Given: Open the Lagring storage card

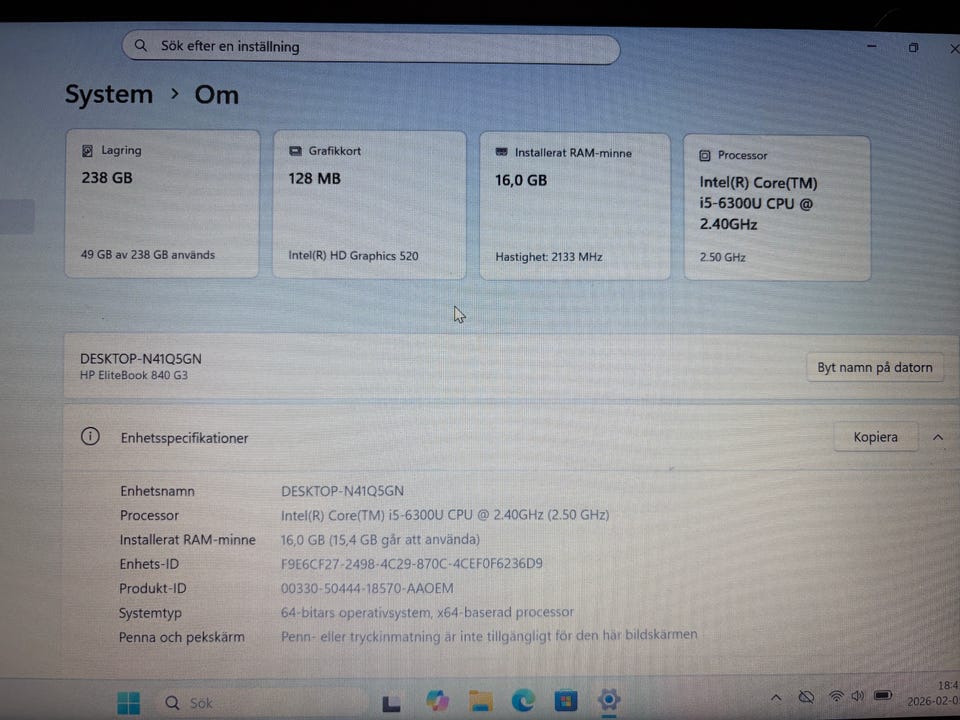Looking at the screenshot, I should coord(162,204).
